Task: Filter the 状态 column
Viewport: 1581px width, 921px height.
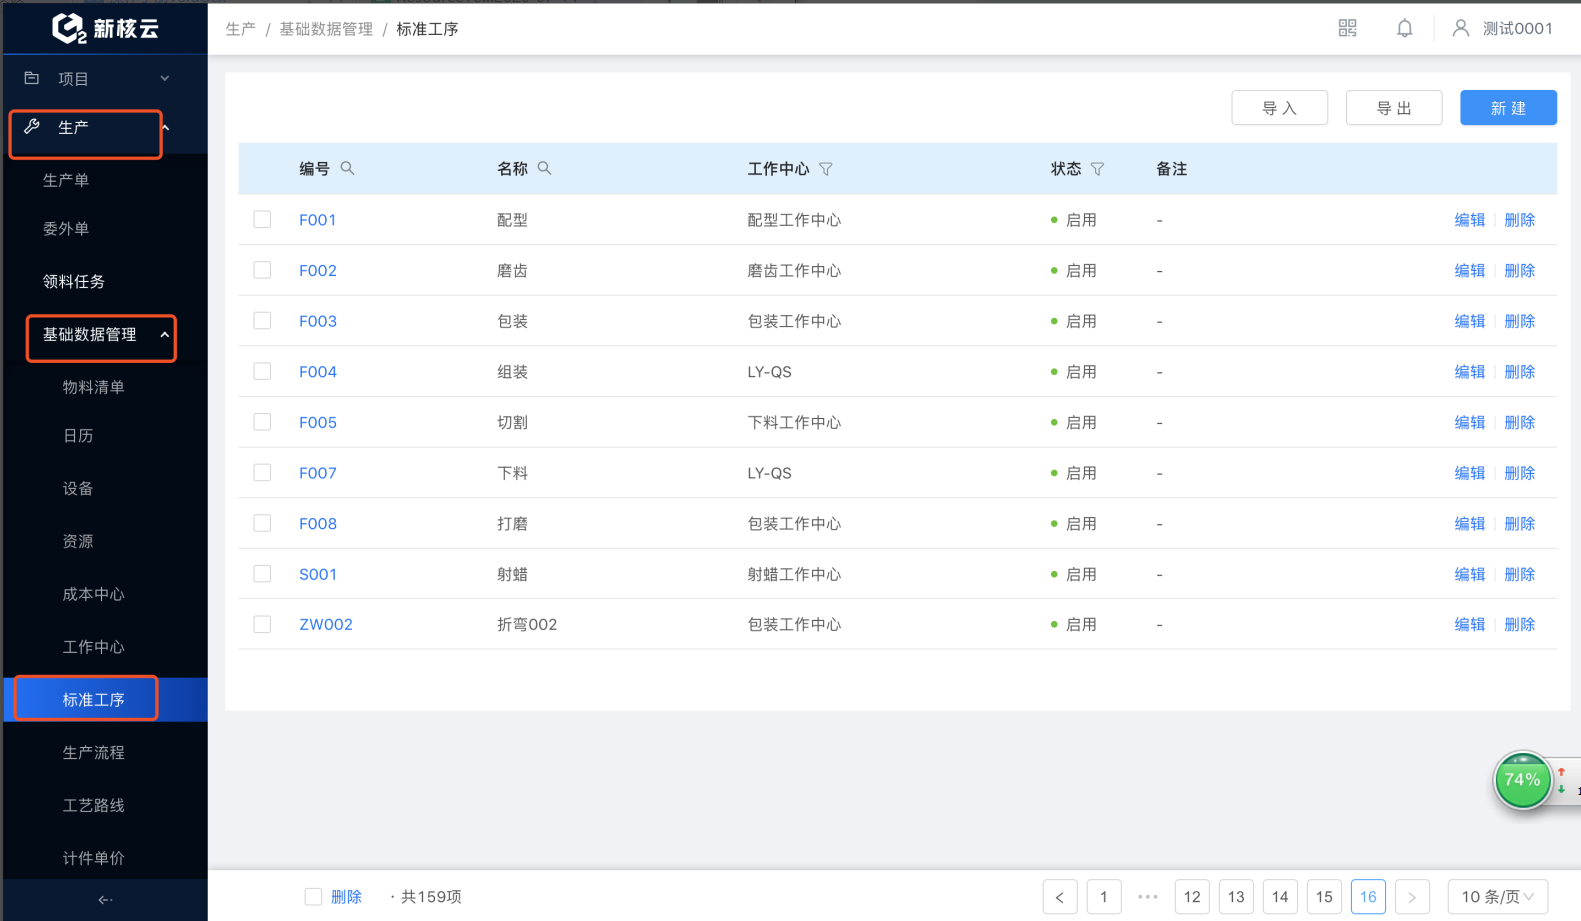Action: coord(1097,169)
